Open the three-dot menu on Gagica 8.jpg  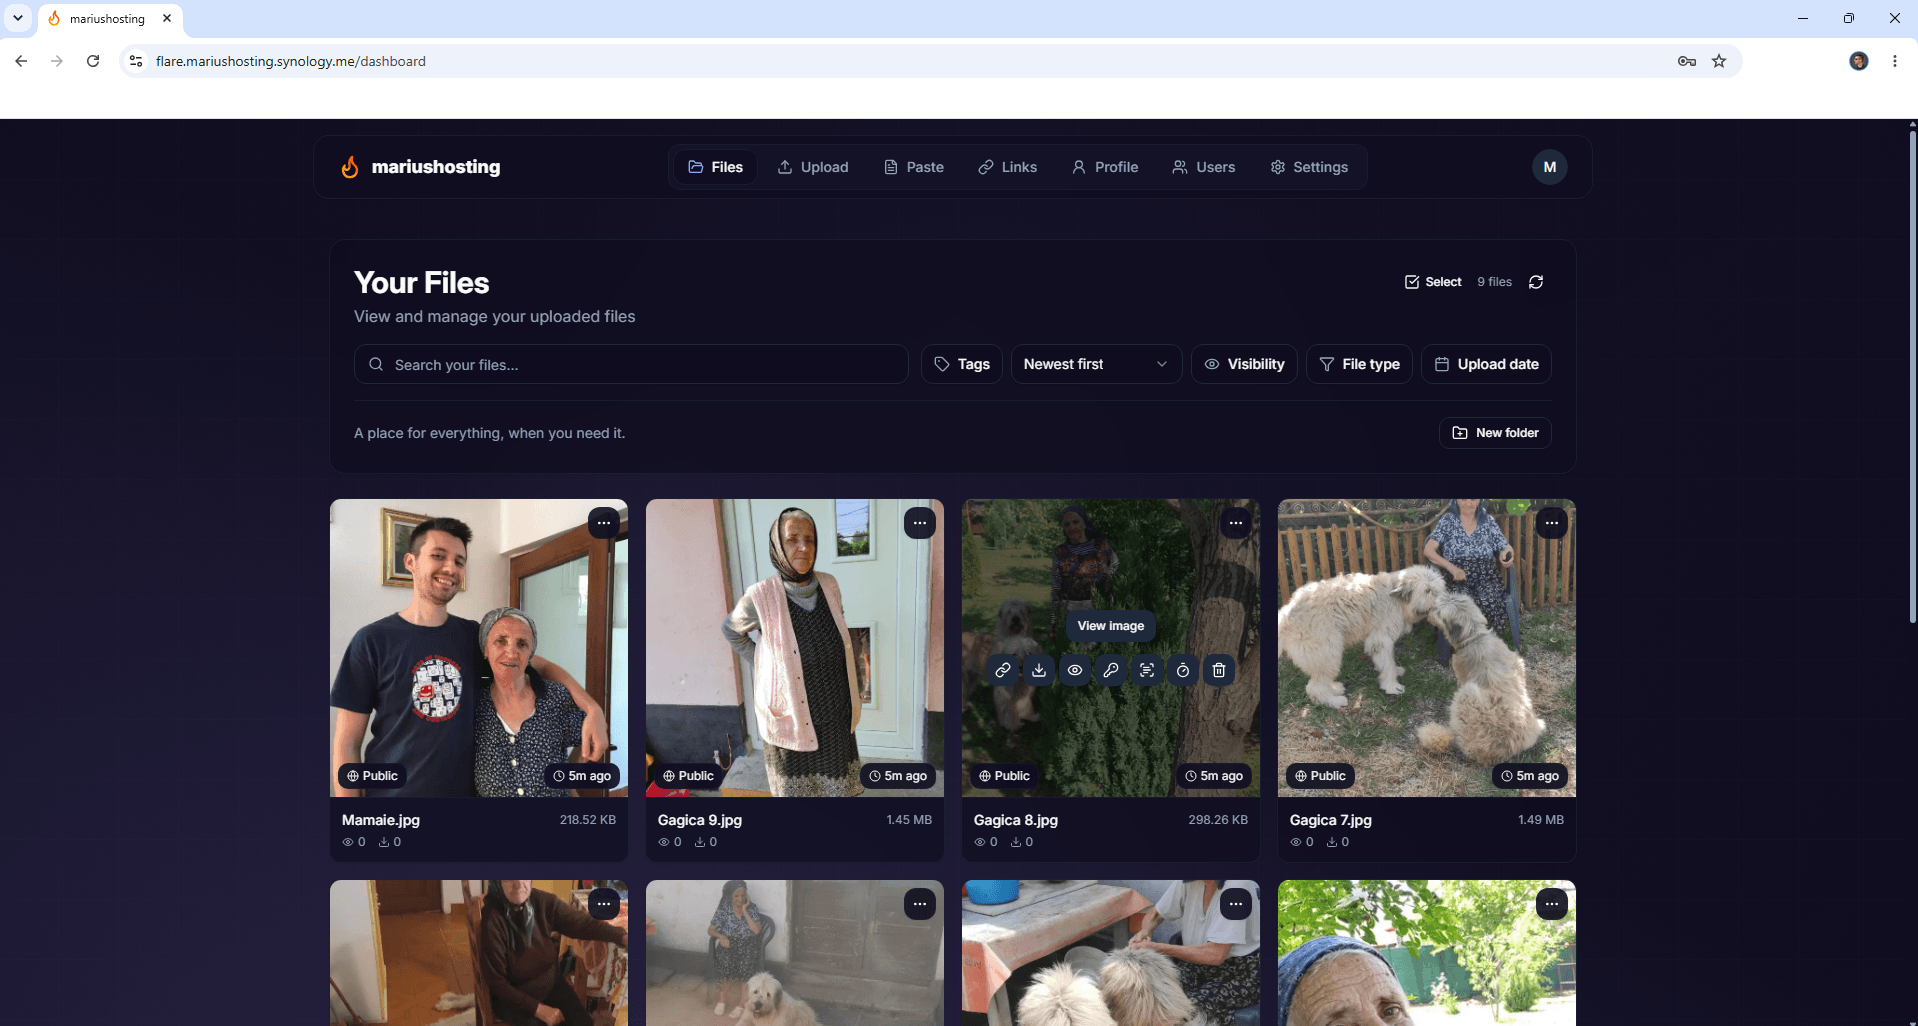(x=1236, y=523)
